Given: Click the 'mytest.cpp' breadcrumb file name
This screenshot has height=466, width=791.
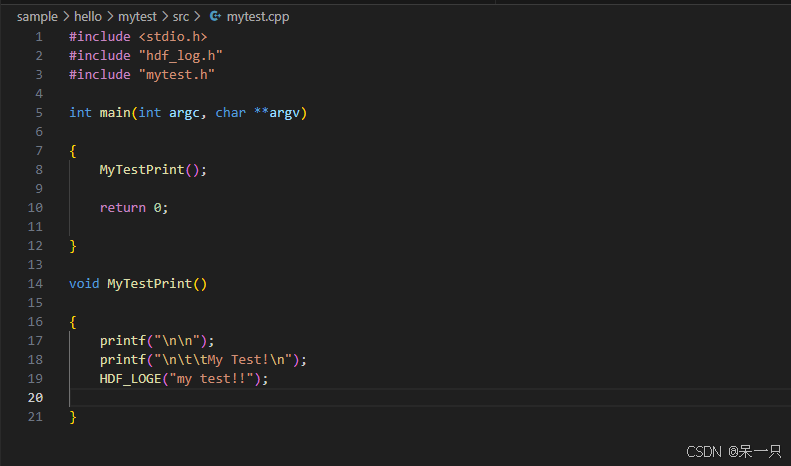Looking at the screenshot, I should (258, 17).
